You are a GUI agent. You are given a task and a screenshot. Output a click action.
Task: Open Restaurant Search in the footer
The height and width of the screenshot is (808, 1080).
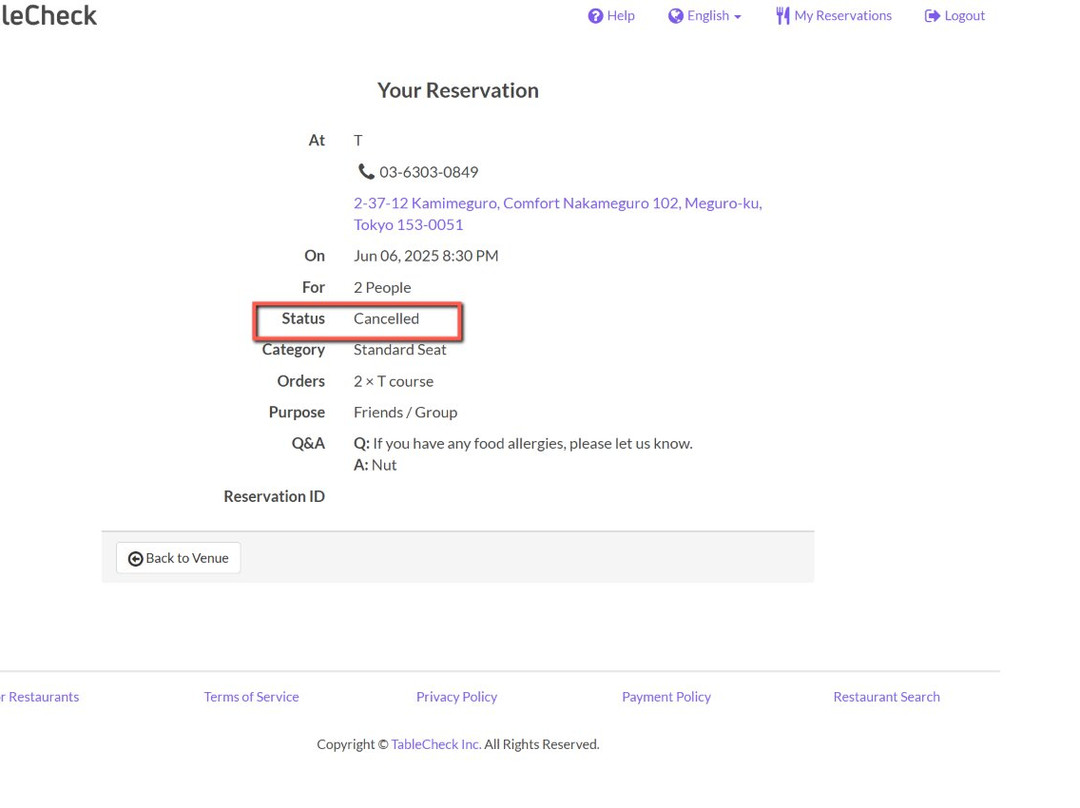pyautogui.click(x=886, y=697)
